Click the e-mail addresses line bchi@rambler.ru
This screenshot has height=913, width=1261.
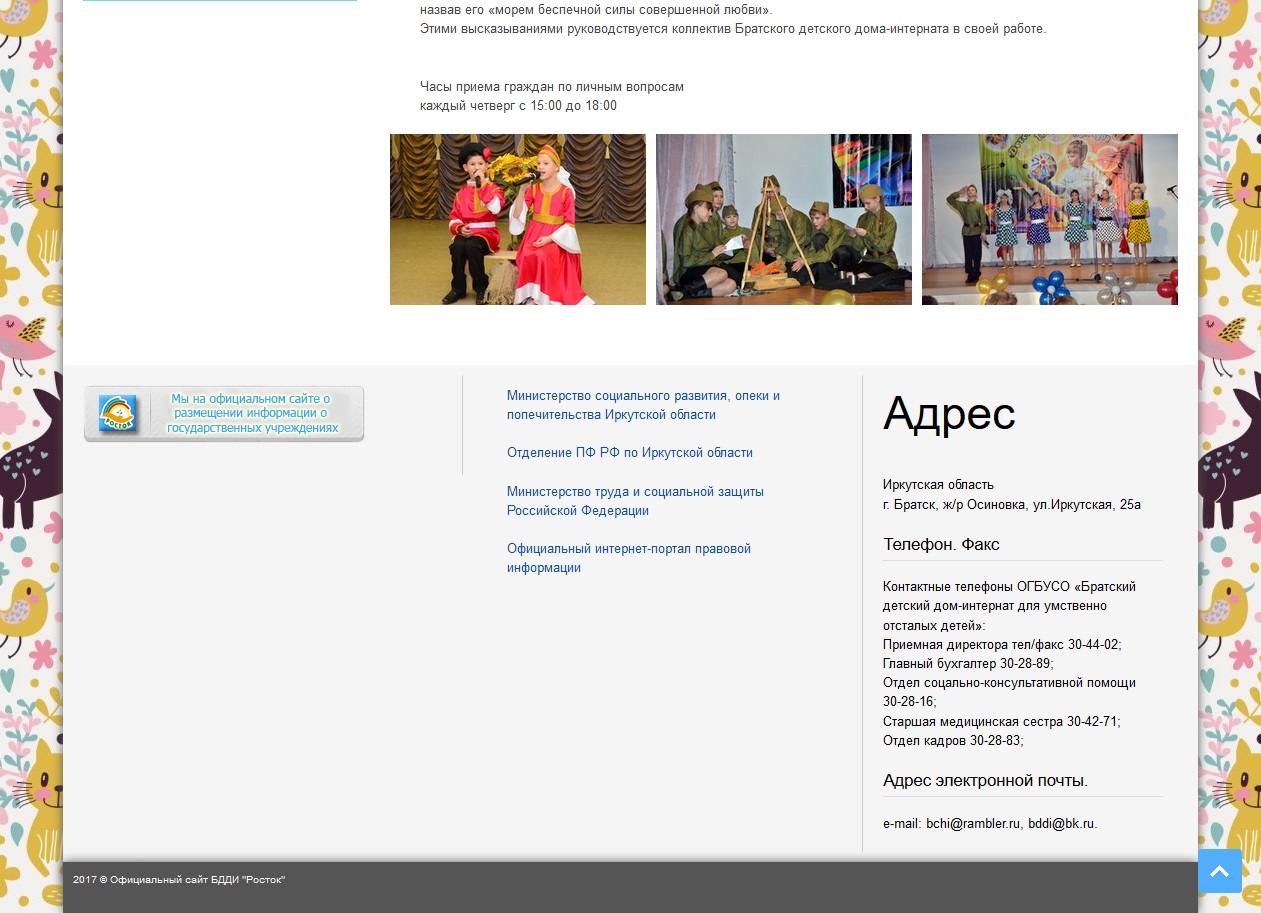[990, 824]
